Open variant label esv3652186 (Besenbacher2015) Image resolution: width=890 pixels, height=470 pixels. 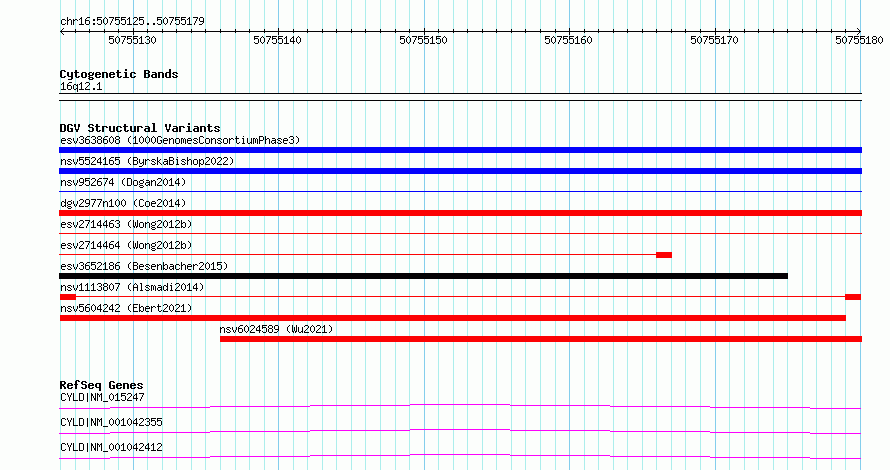[x=144, y=266]
